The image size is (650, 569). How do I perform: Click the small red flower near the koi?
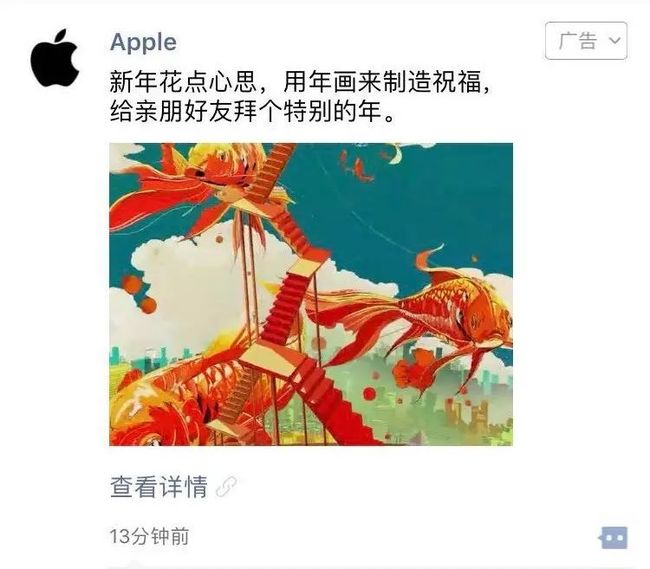tap(416, 369)
